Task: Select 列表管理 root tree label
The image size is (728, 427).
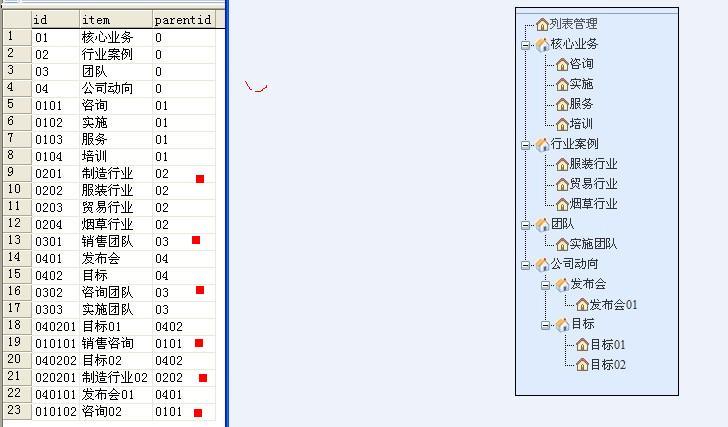Action: tap(573, 24)
